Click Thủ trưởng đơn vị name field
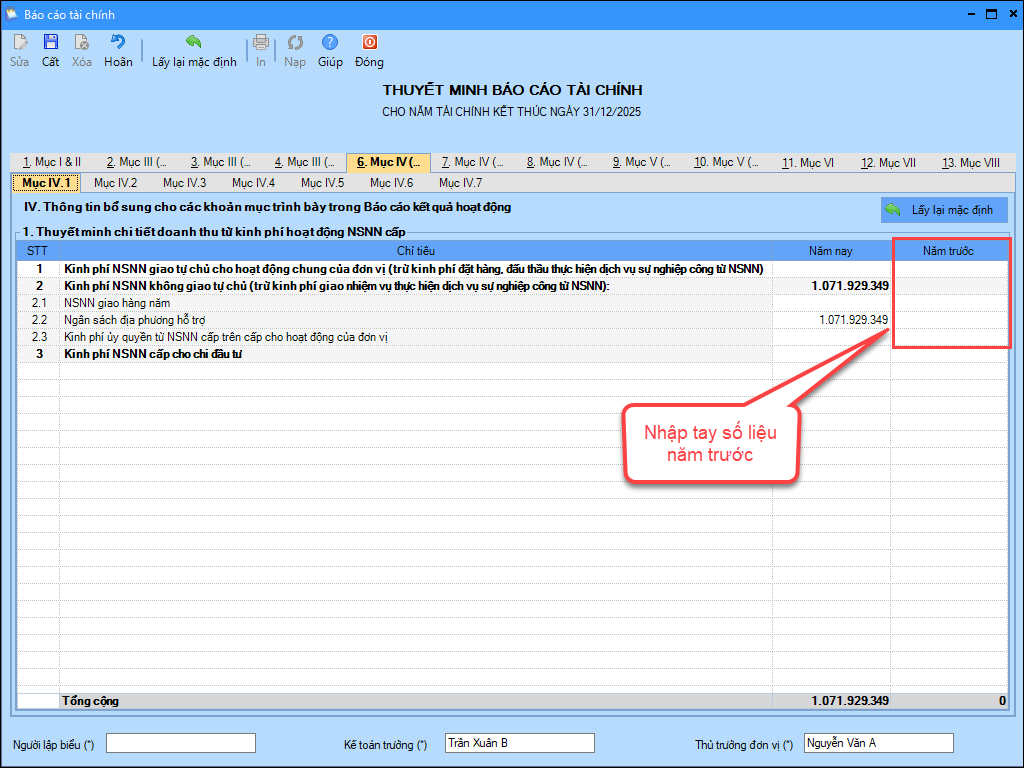 click(878, 743)
